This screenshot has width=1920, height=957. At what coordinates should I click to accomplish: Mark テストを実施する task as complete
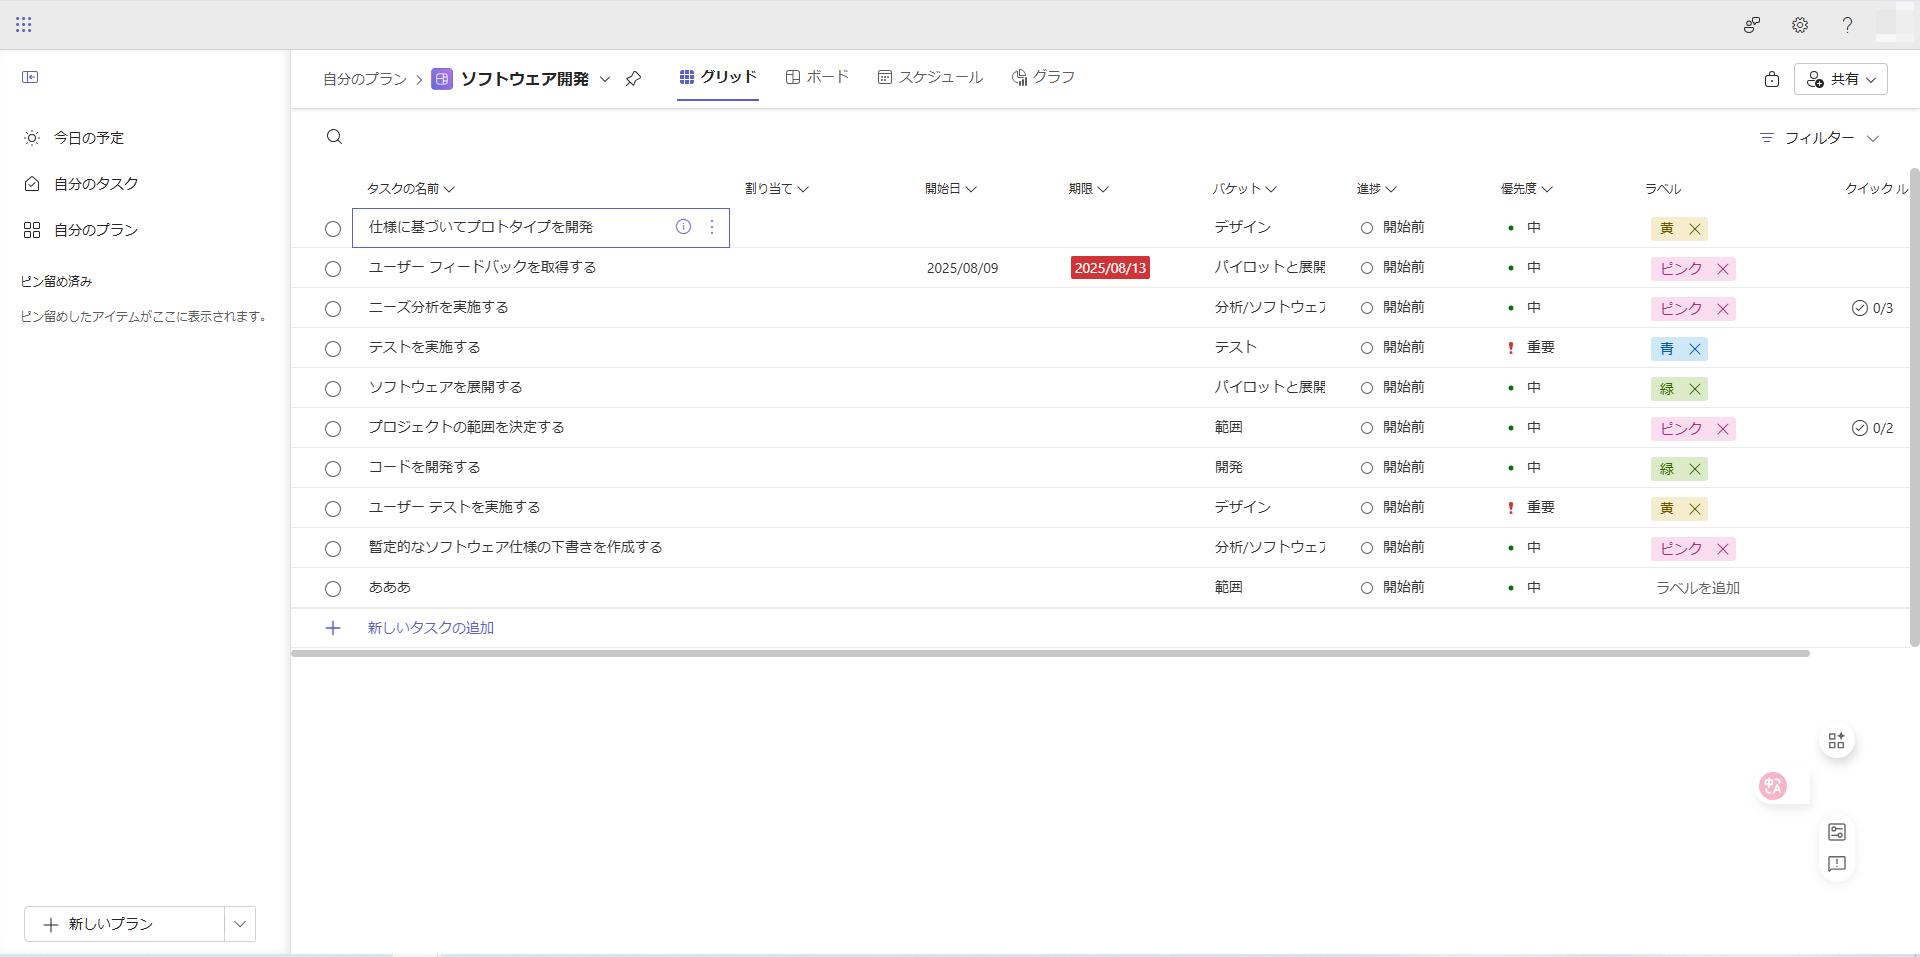(x=333, y=349)
